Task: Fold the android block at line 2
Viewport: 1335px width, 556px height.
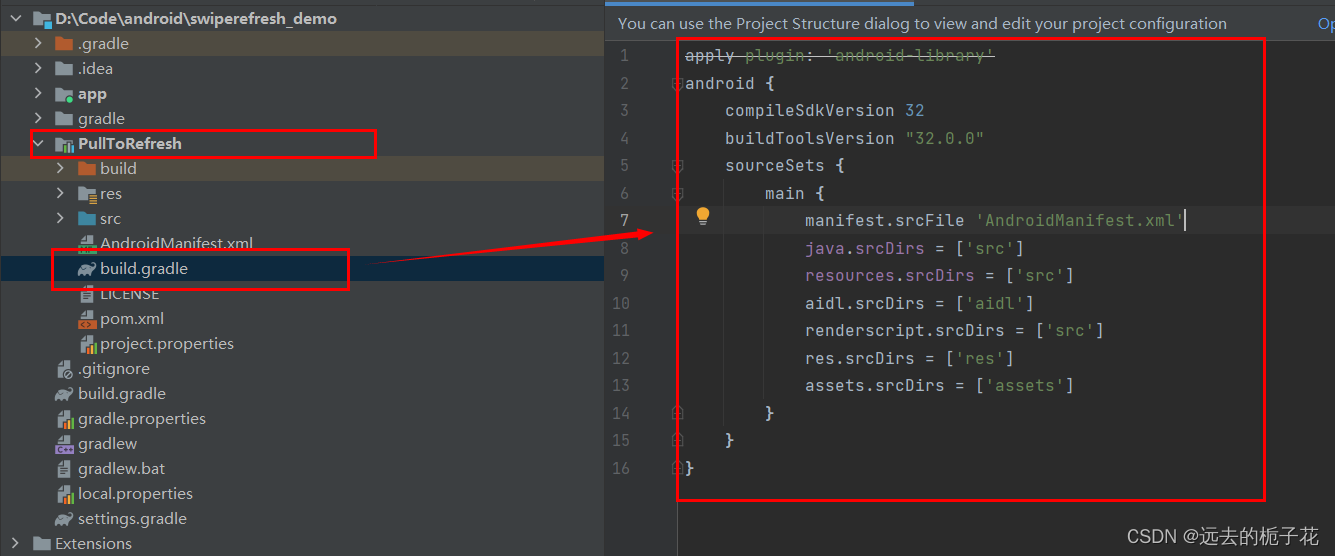Action: click(677, 83)
